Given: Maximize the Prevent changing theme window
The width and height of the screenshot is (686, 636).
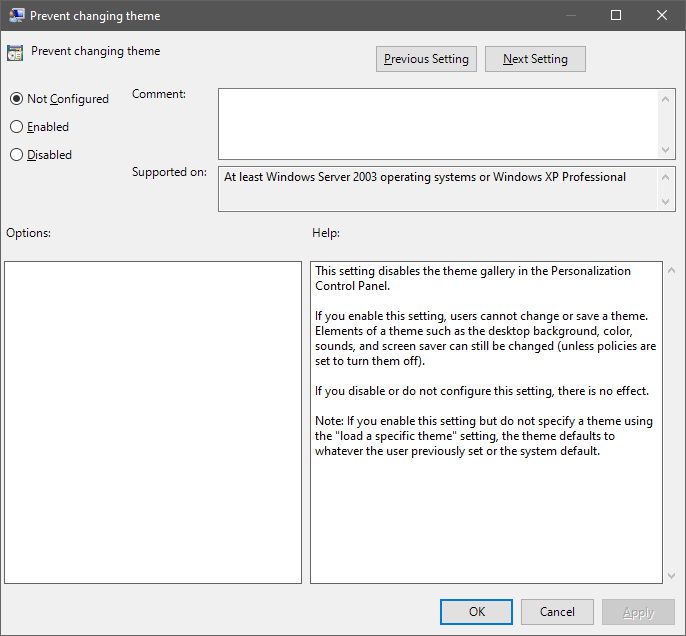Looking at the screenshot, I should point(616,16).
